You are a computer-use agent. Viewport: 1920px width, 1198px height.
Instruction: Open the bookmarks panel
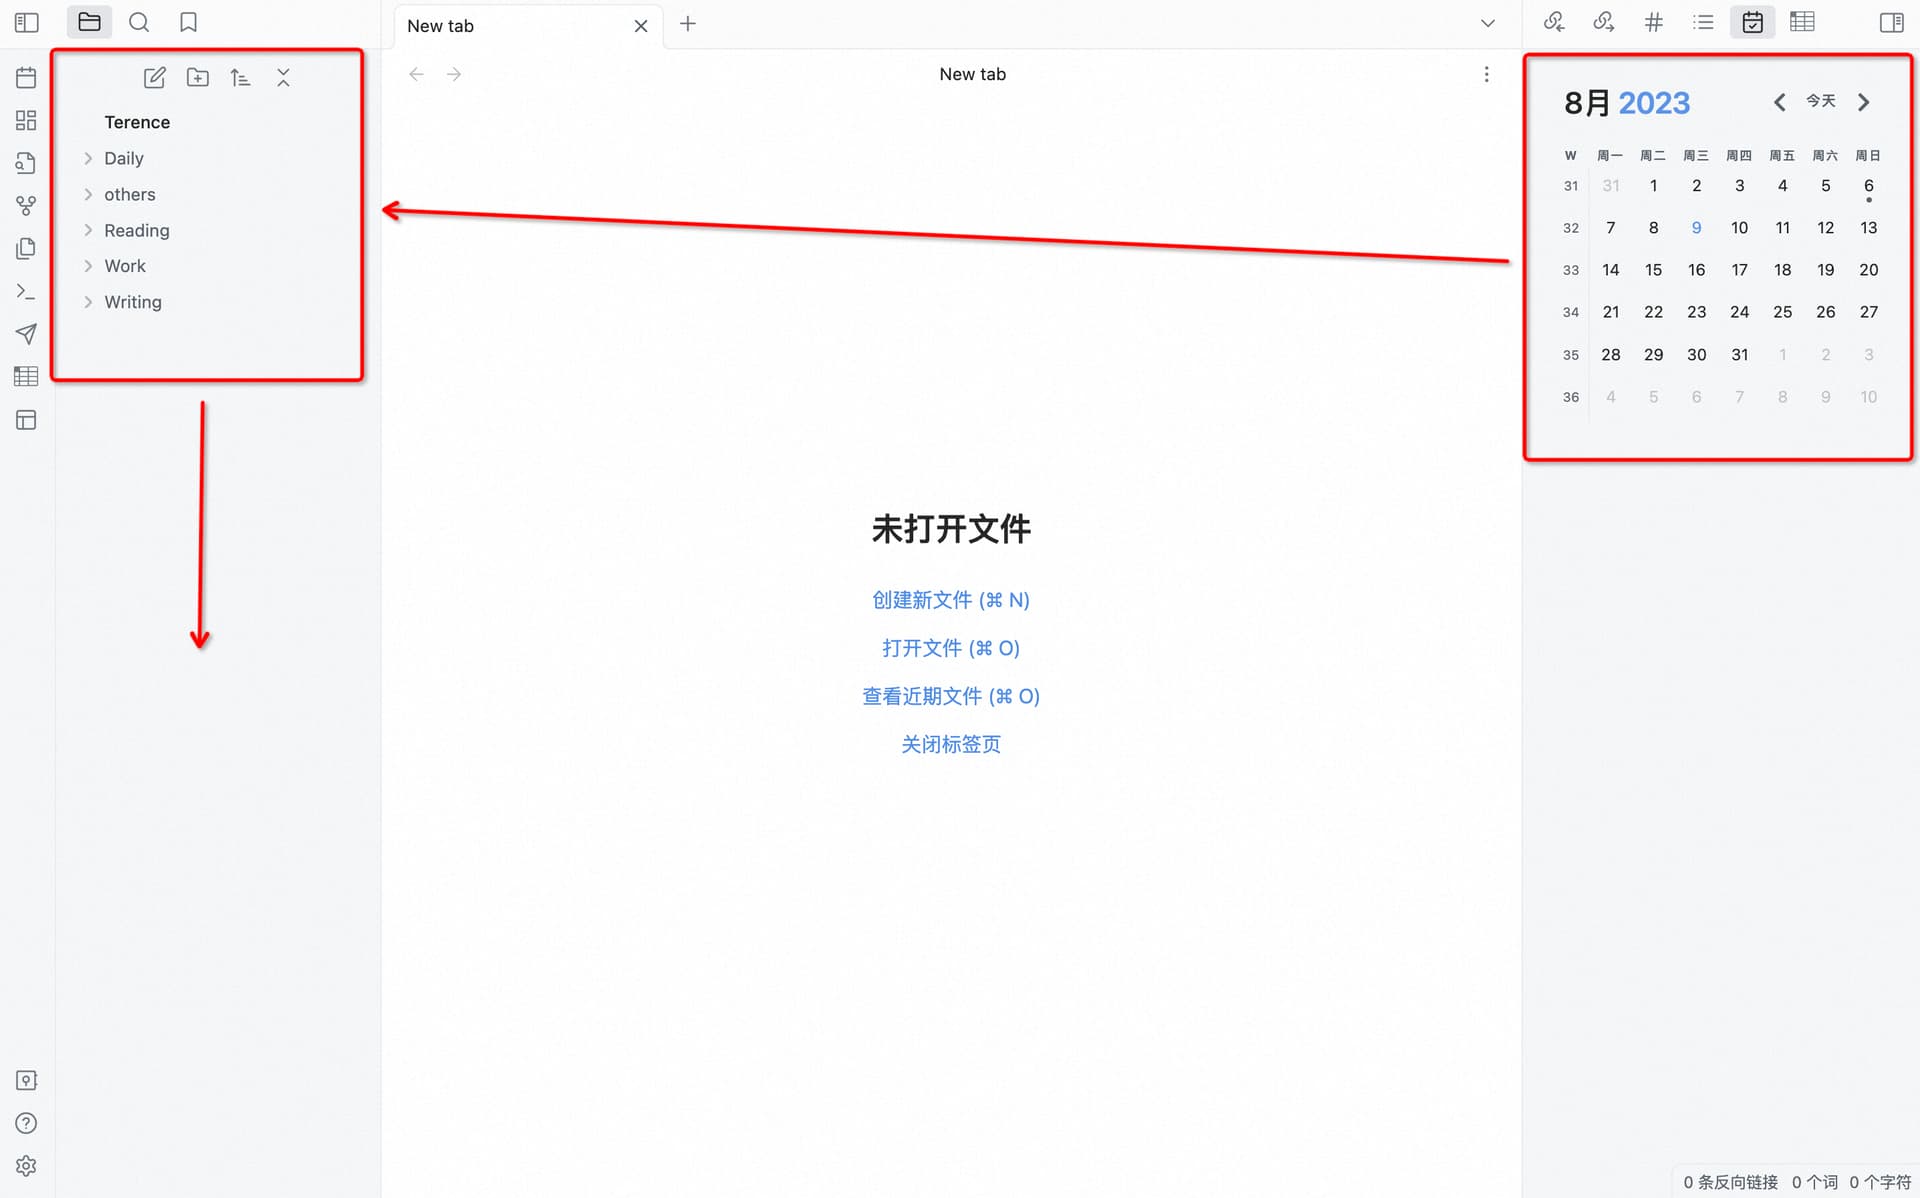tap(188, 22)
